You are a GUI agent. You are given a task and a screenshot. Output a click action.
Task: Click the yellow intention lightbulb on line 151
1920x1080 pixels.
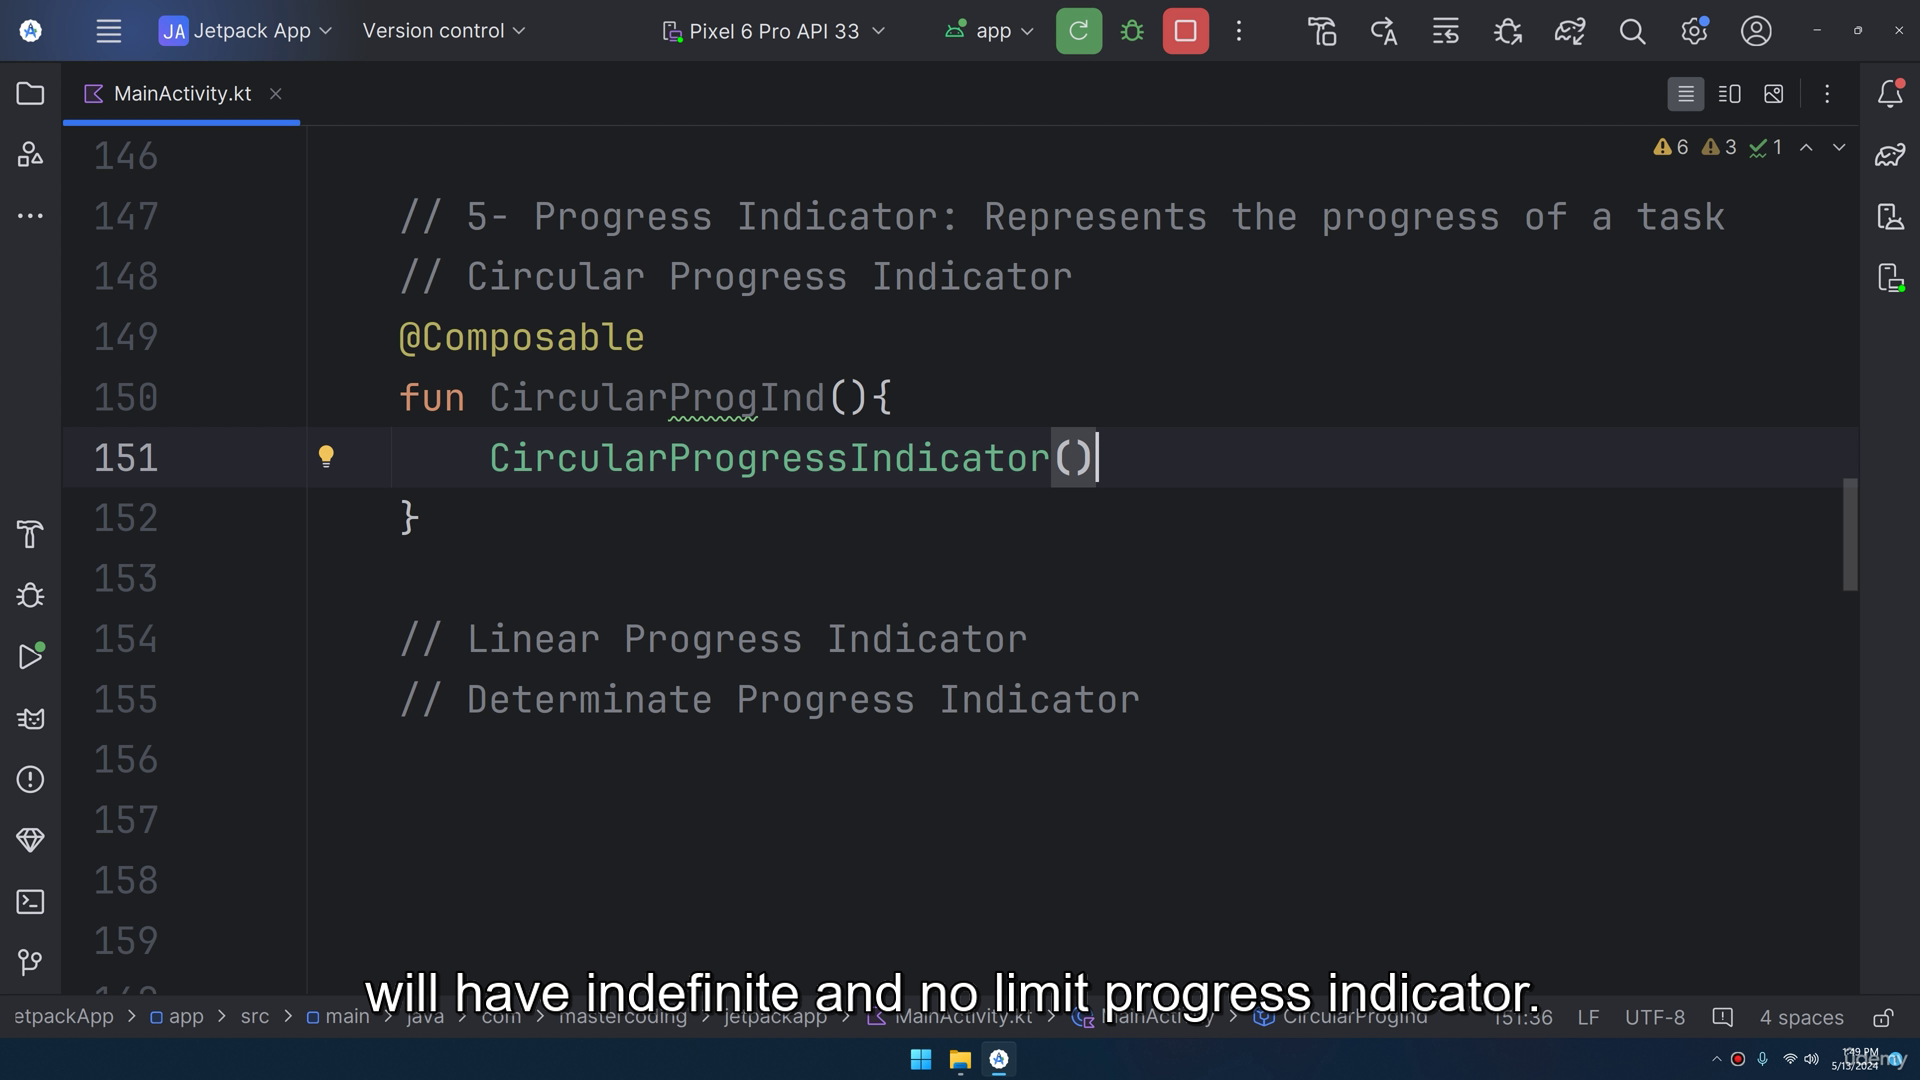coord(326,457)
